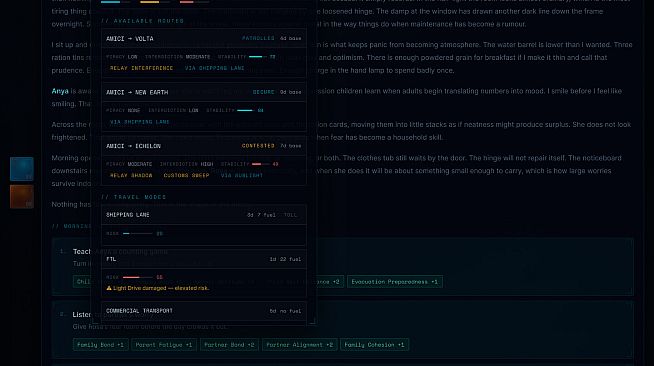Click the red gauge bar atop the panel

coord(194,2)
